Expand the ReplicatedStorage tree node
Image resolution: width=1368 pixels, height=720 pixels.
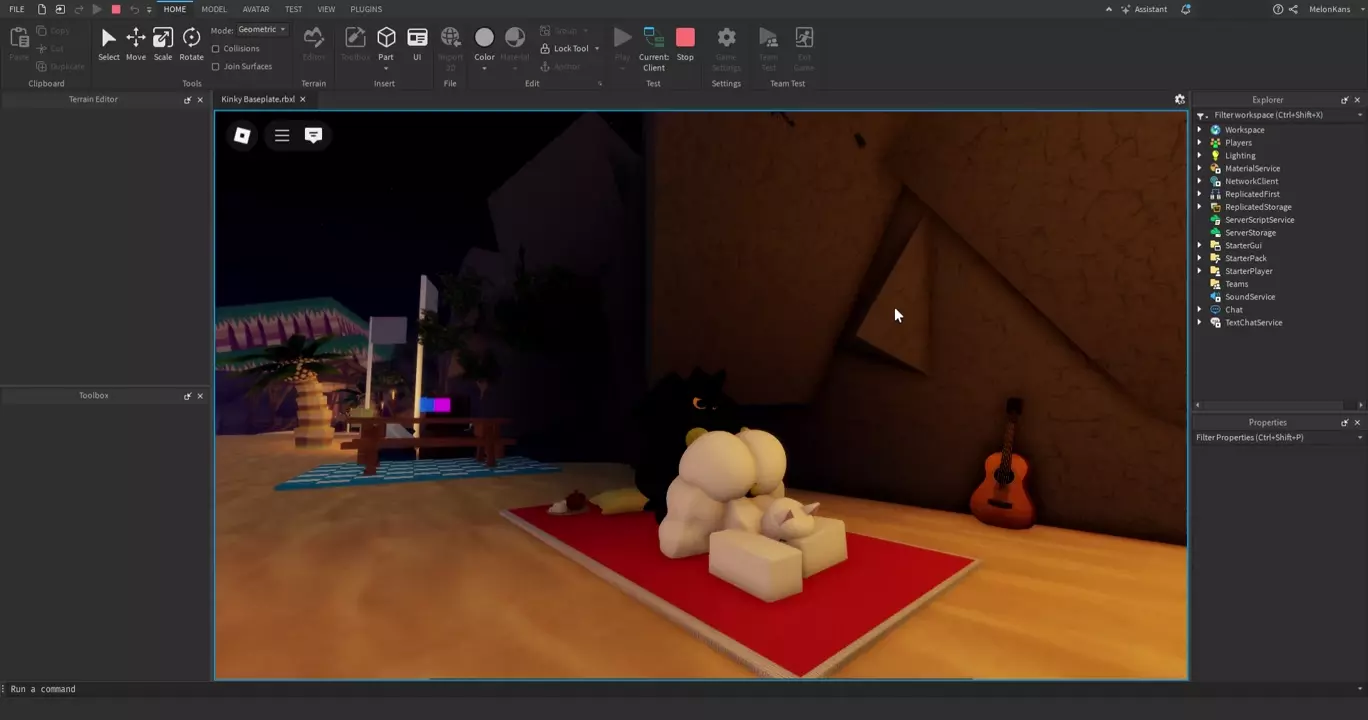(x=1200, y=207)
